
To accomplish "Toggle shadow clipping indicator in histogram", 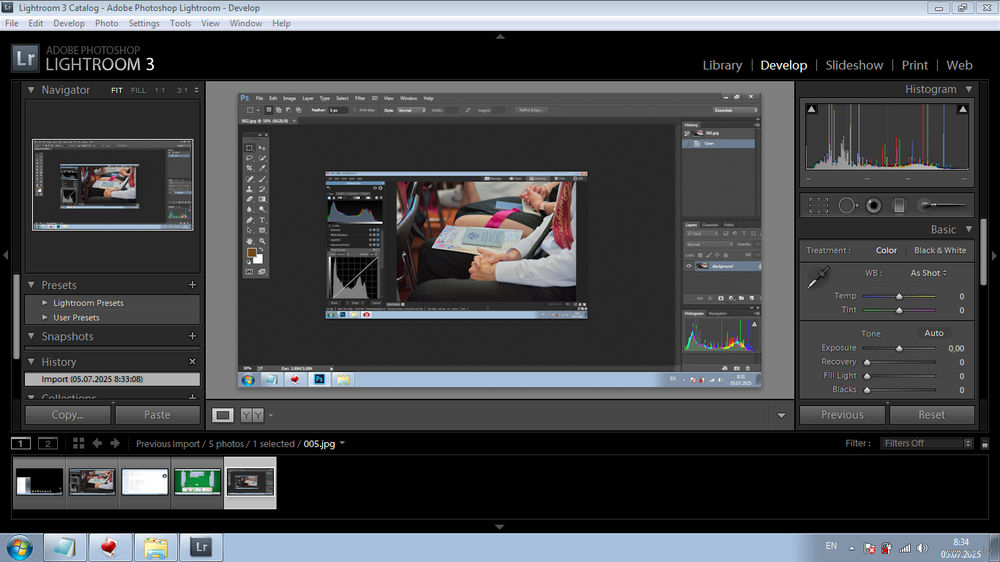I will [811, 109].
